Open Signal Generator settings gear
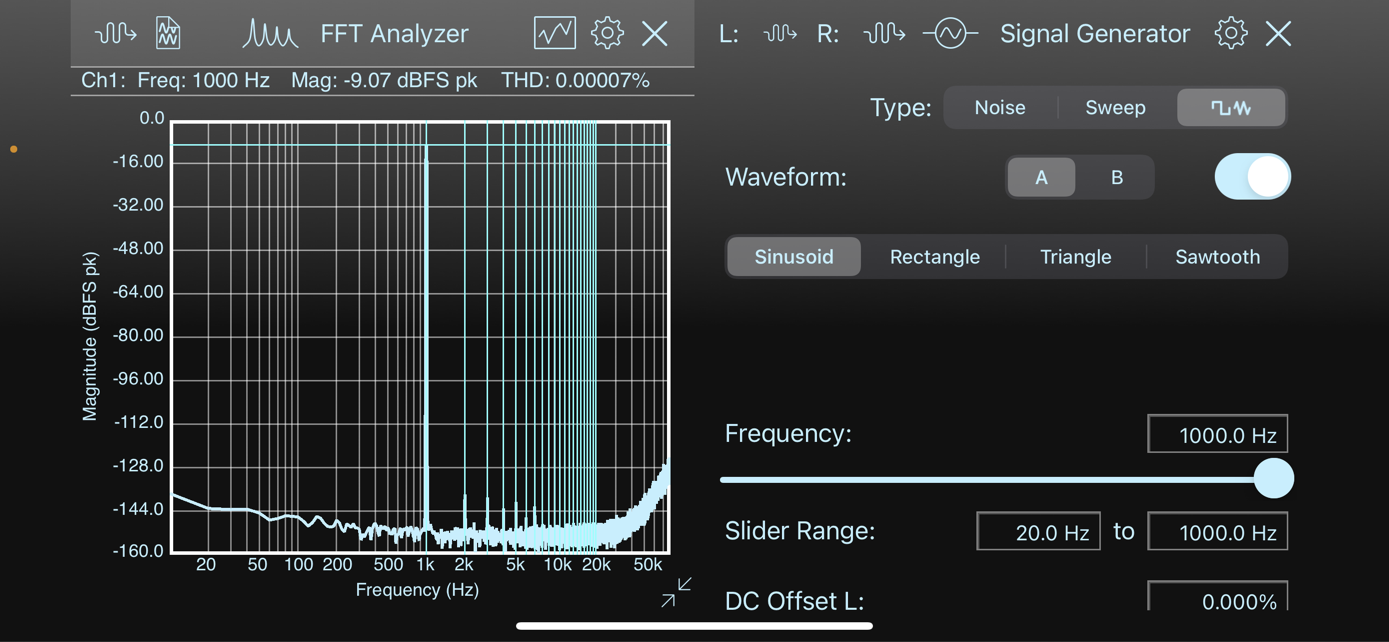 pos(1231,33)
